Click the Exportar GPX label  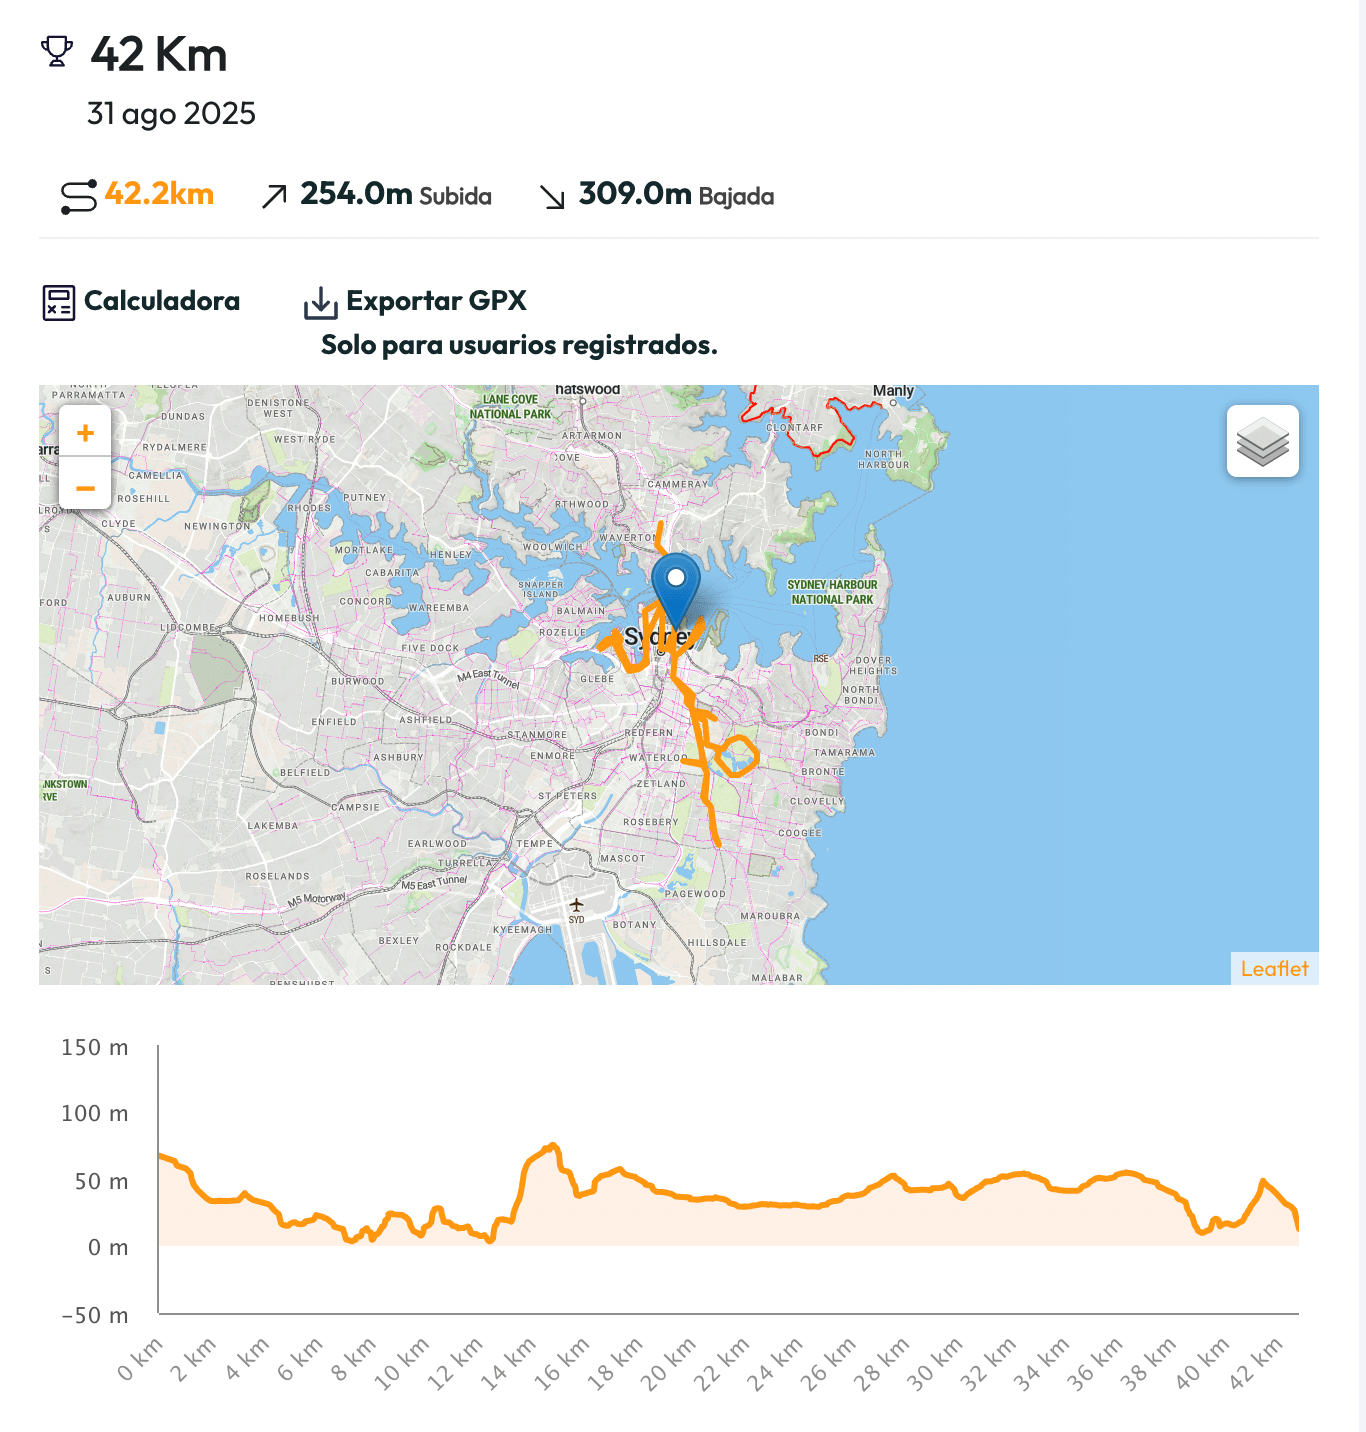[x=436, y=301]
